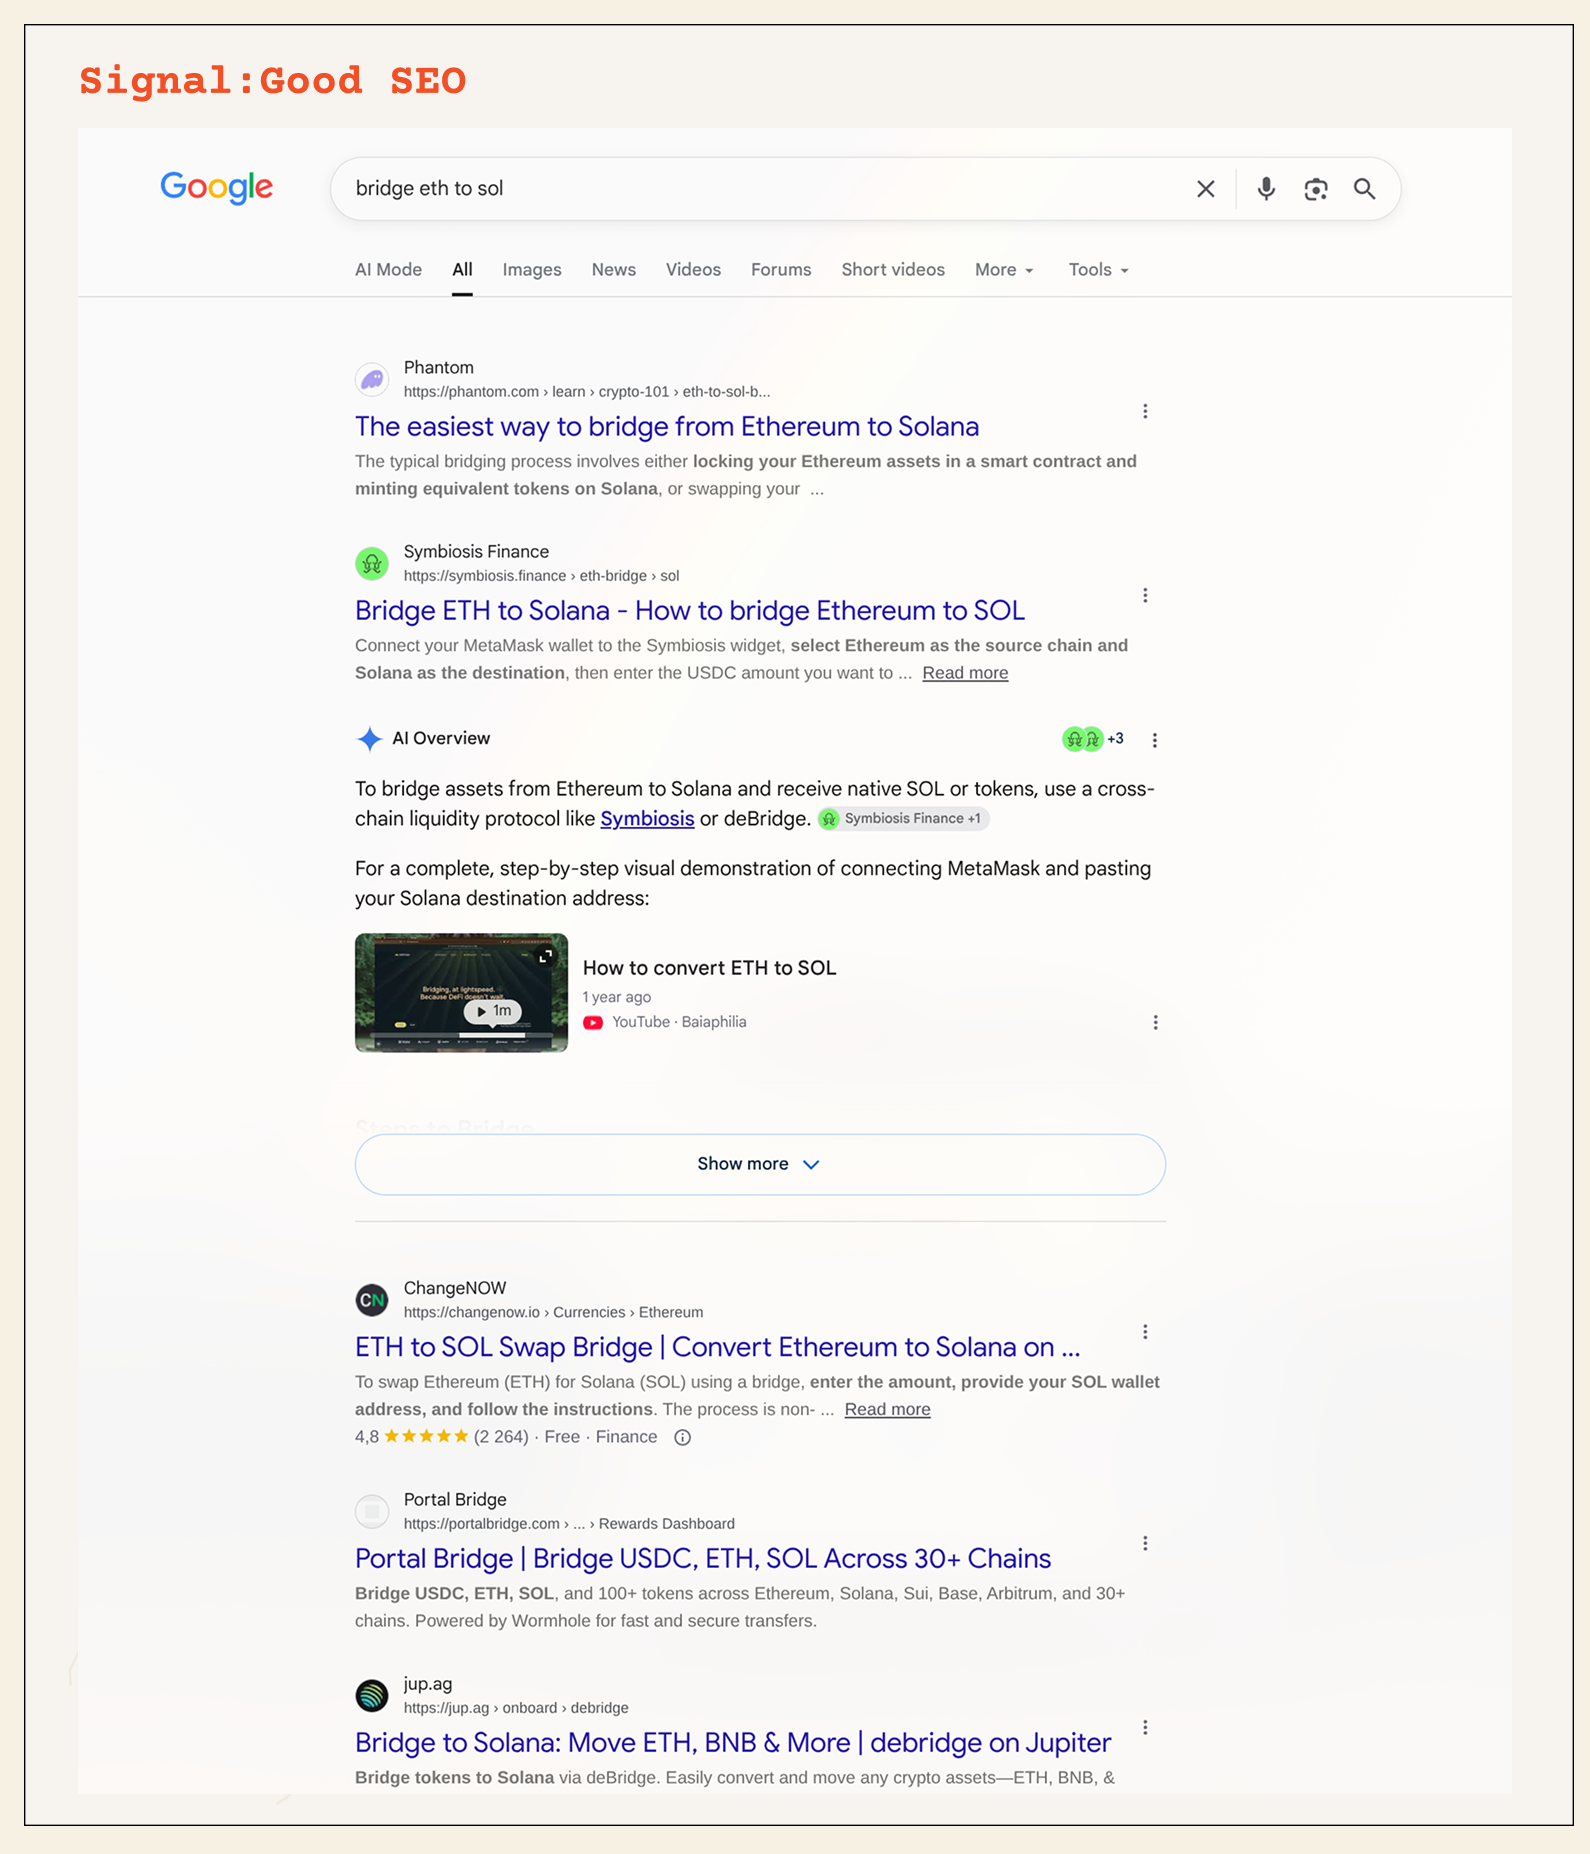
Task: Switch to the Images tab
Action: point(532,270)
